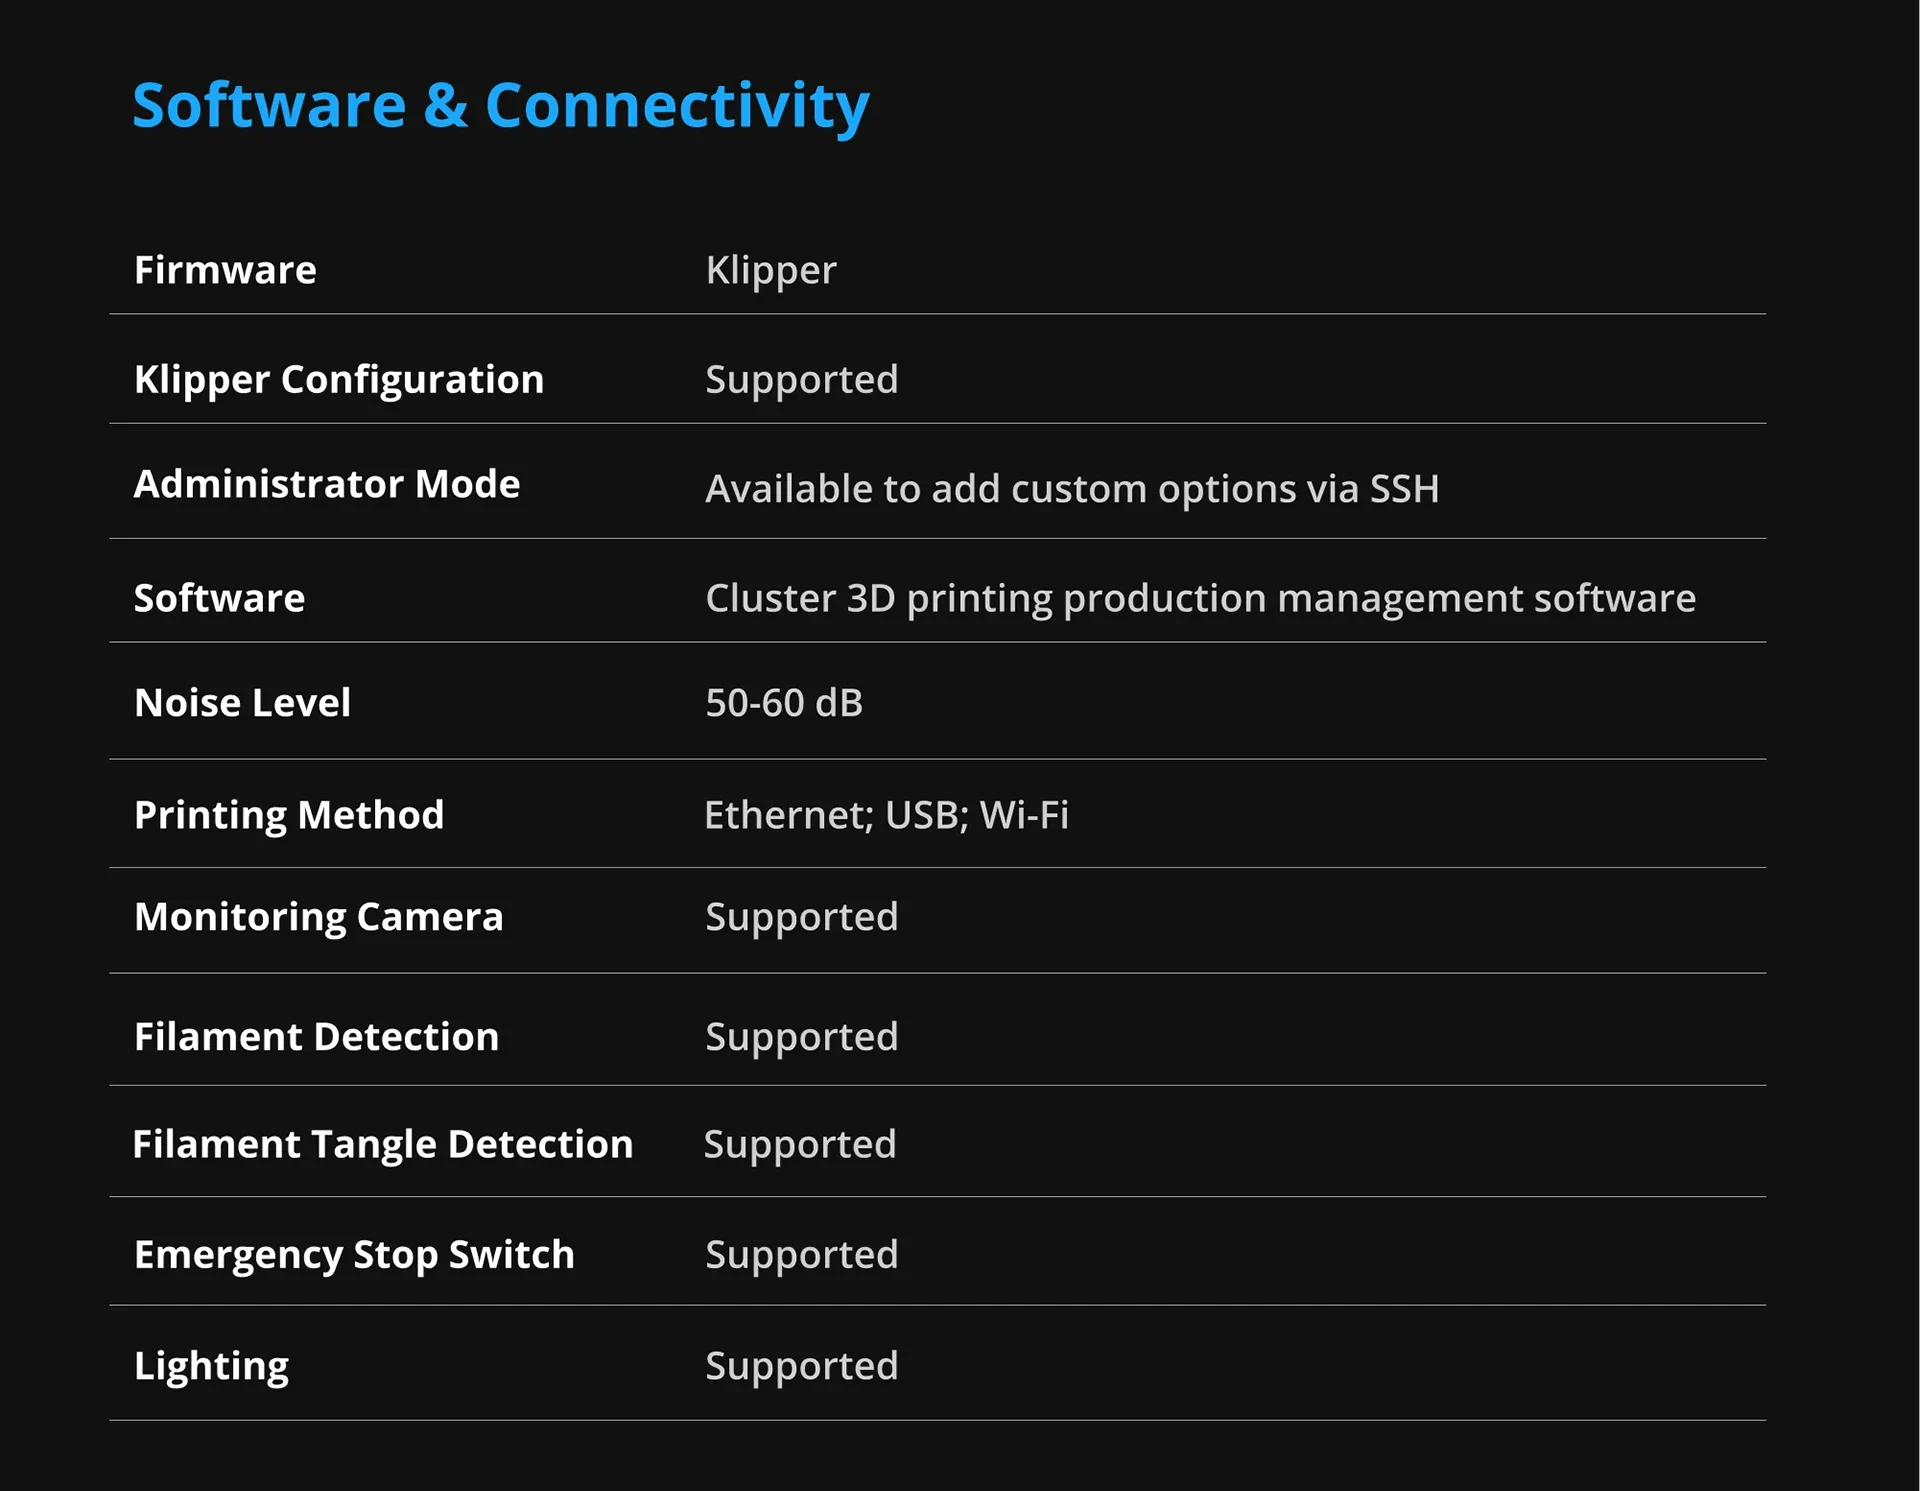1920x1491 pixels.
Task: Click the Filament Tangle Detection label
Action: point(383,1144)
